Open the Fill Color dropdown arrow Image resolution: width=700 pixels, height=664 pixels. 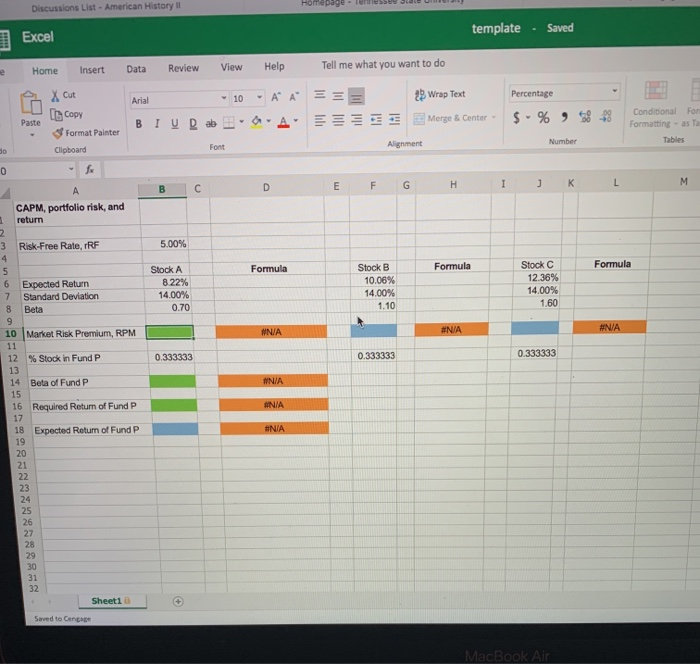(269, 121)
